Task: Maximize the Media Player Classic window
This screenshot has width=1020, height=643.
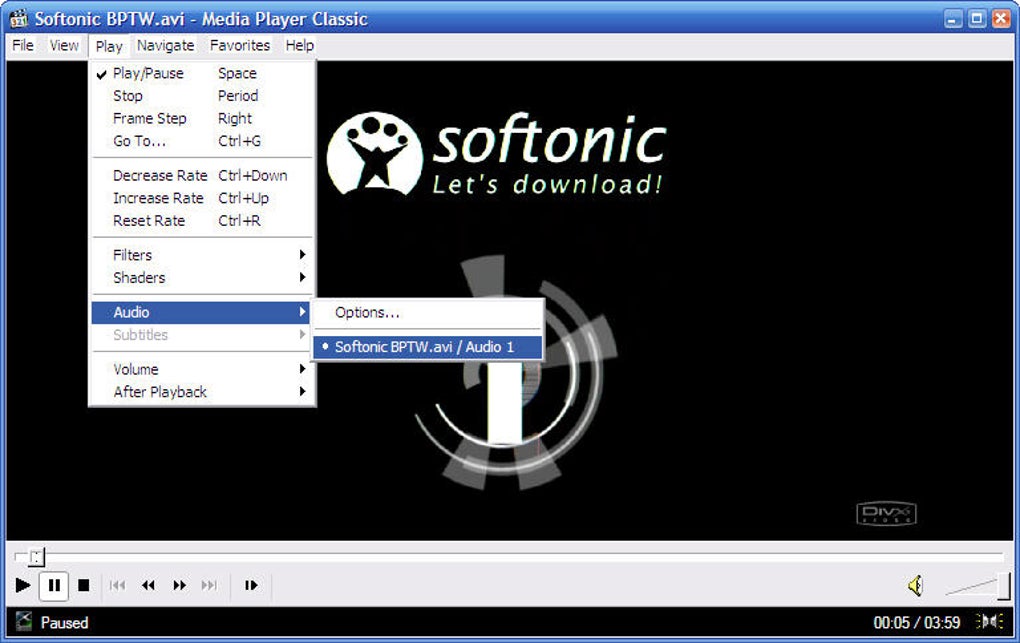Action: click(977, 19)
